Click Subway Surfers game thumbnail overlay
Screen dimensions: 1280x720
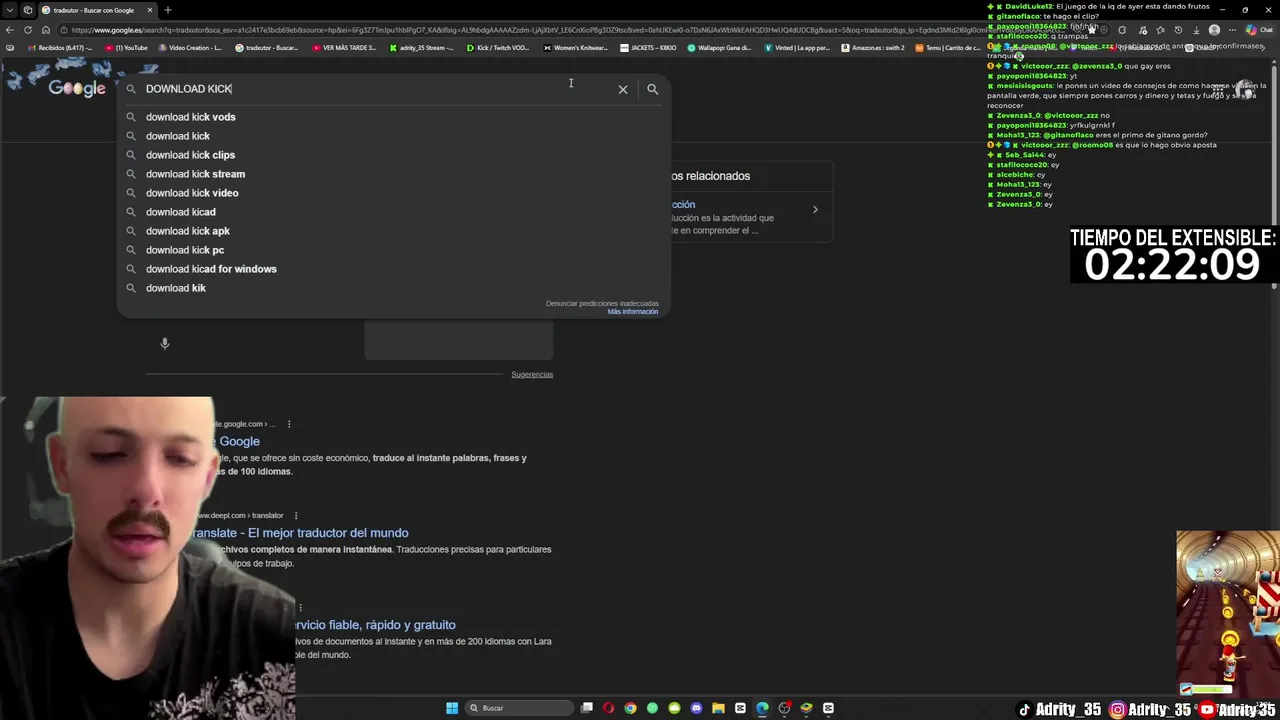click(1228, 613)
